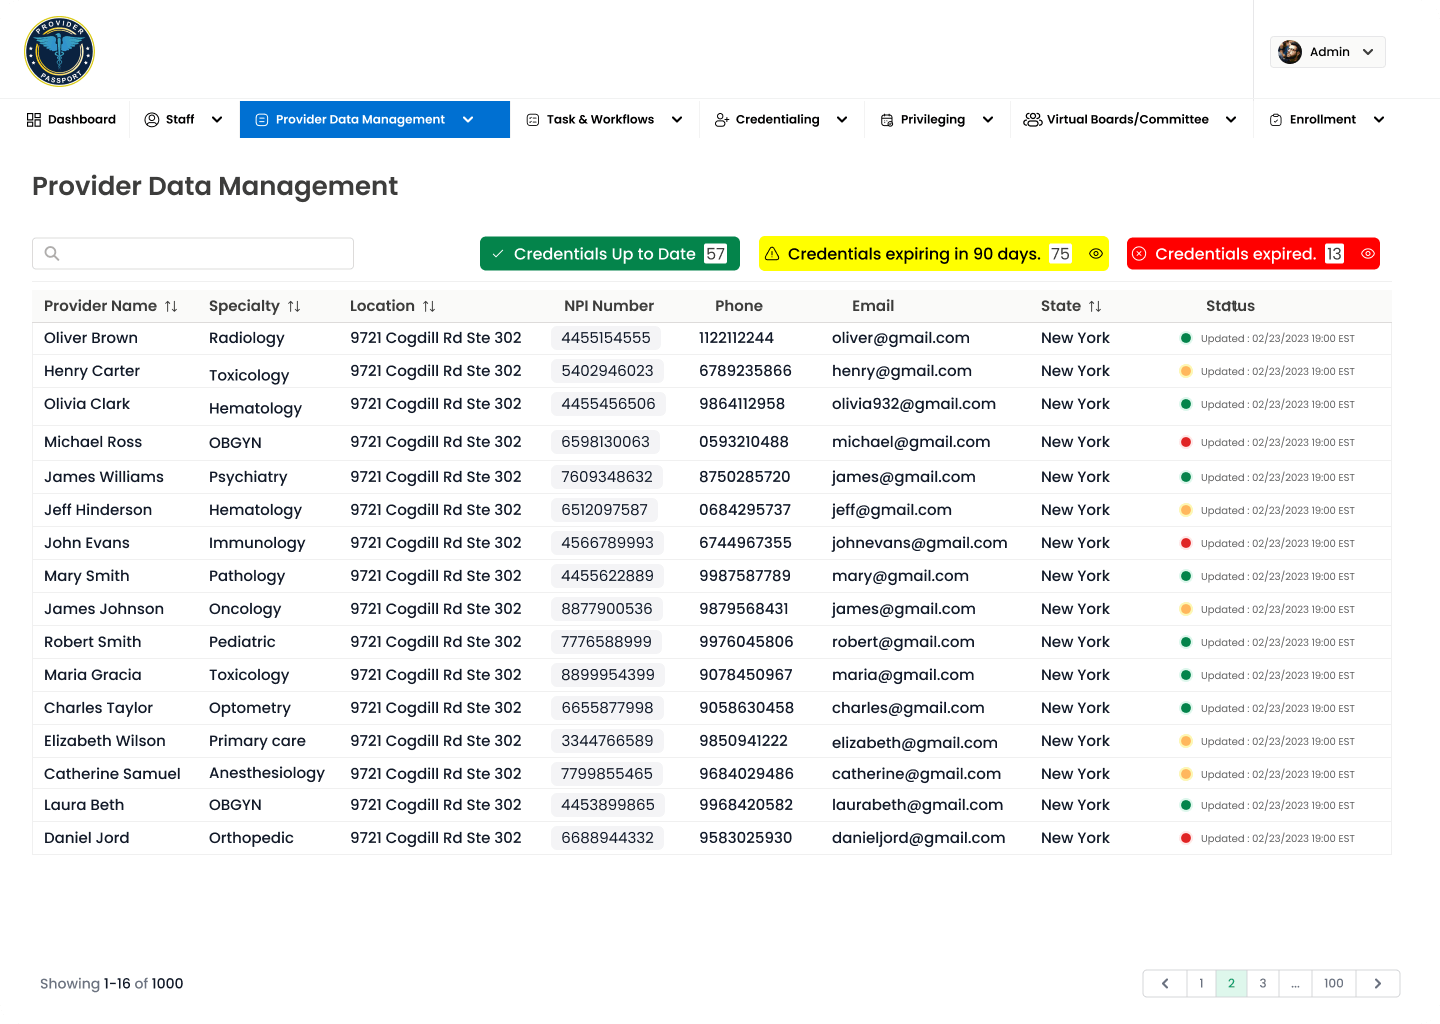Show credentials expiring in 90 days eye icon
The width and height of the screenshot is (1440, 1024).
(1096, 254)
